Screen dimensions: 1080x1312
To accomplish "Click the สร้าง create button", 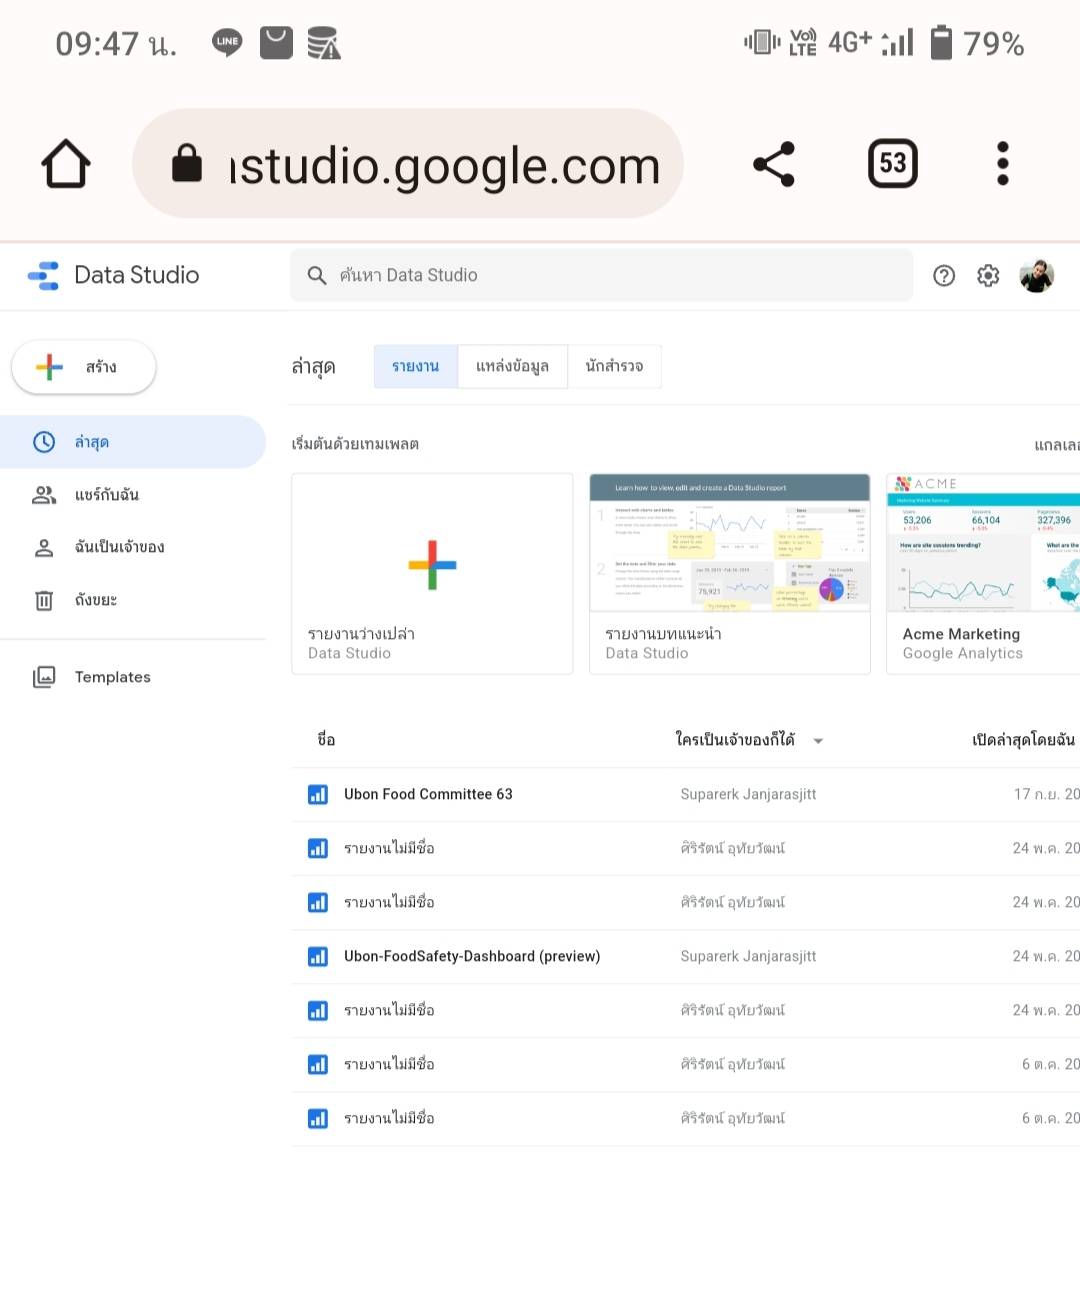I will (84, 367).
